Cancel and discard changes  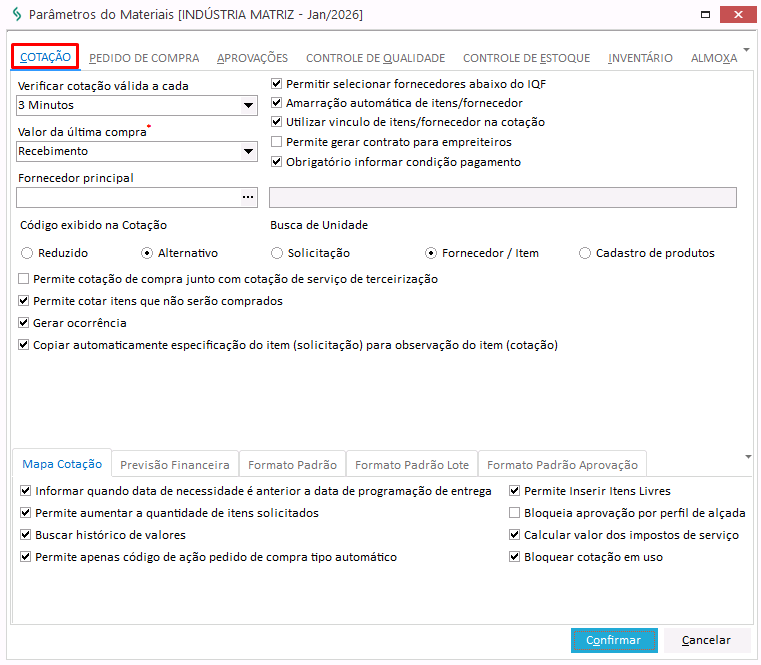706,640
